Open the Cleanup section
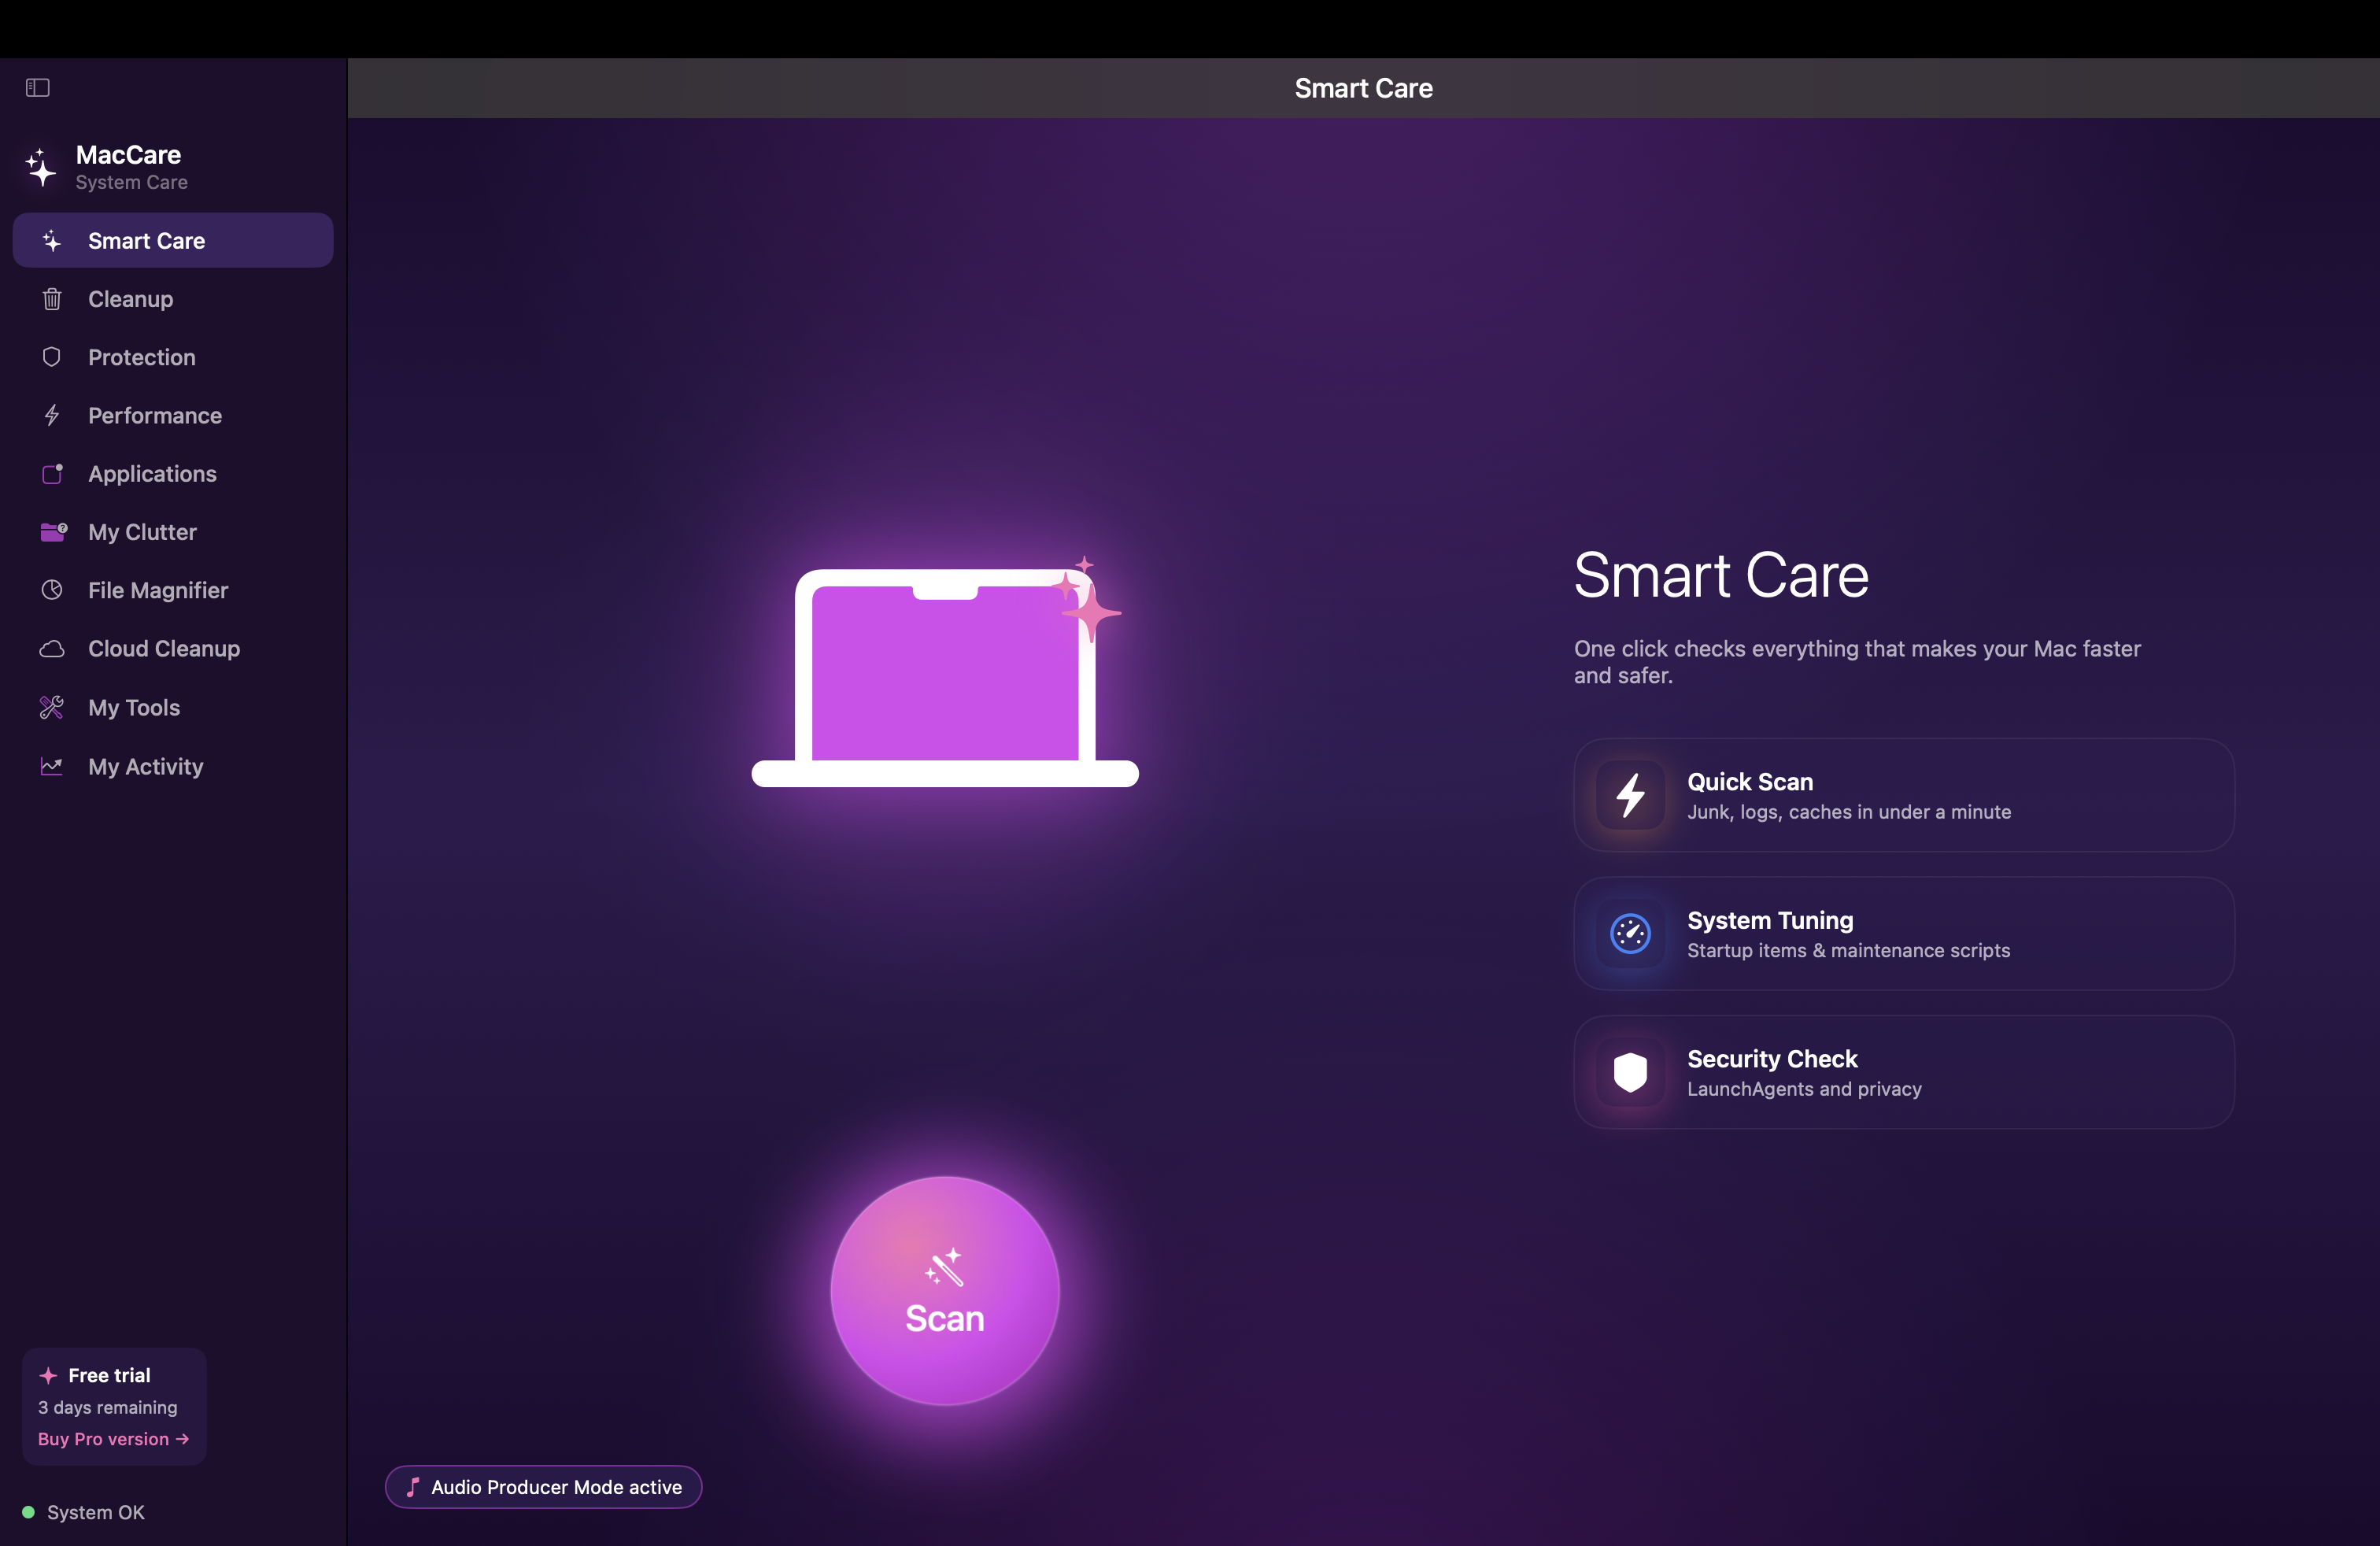 click(173, 299)
